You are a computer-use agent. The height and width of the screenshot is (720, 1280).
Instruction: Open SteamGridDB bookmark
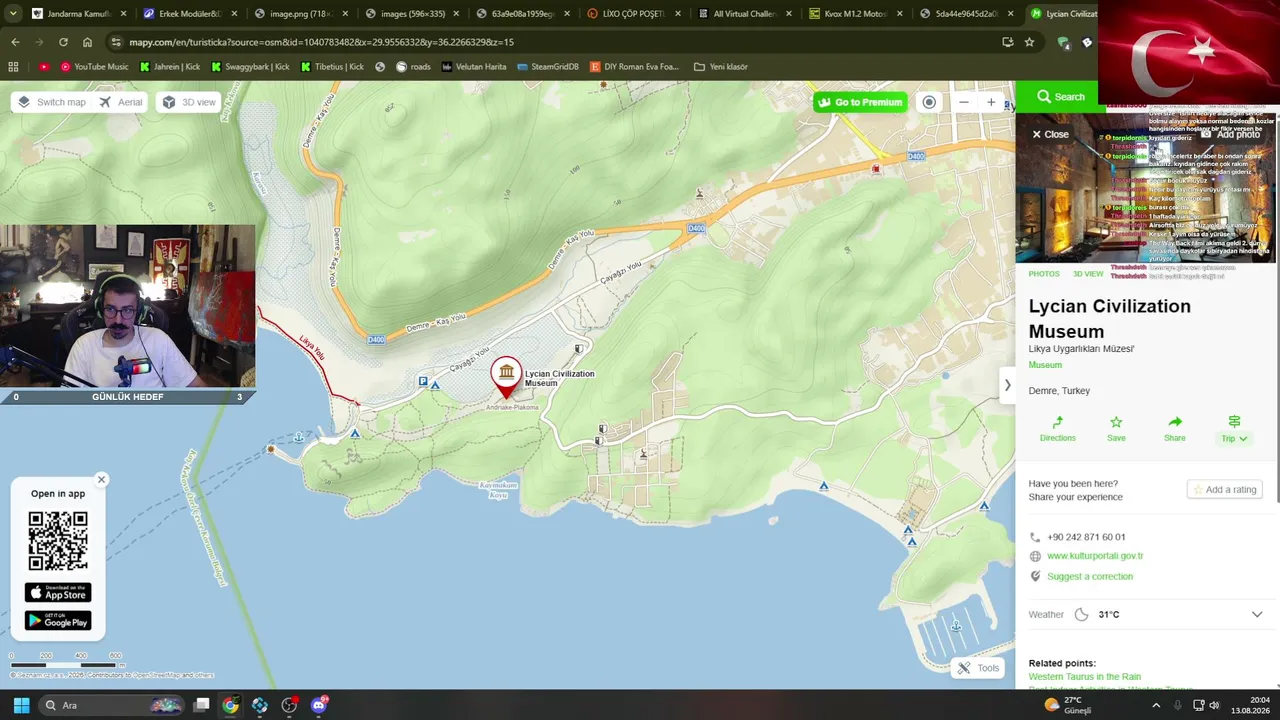(548, 67)
